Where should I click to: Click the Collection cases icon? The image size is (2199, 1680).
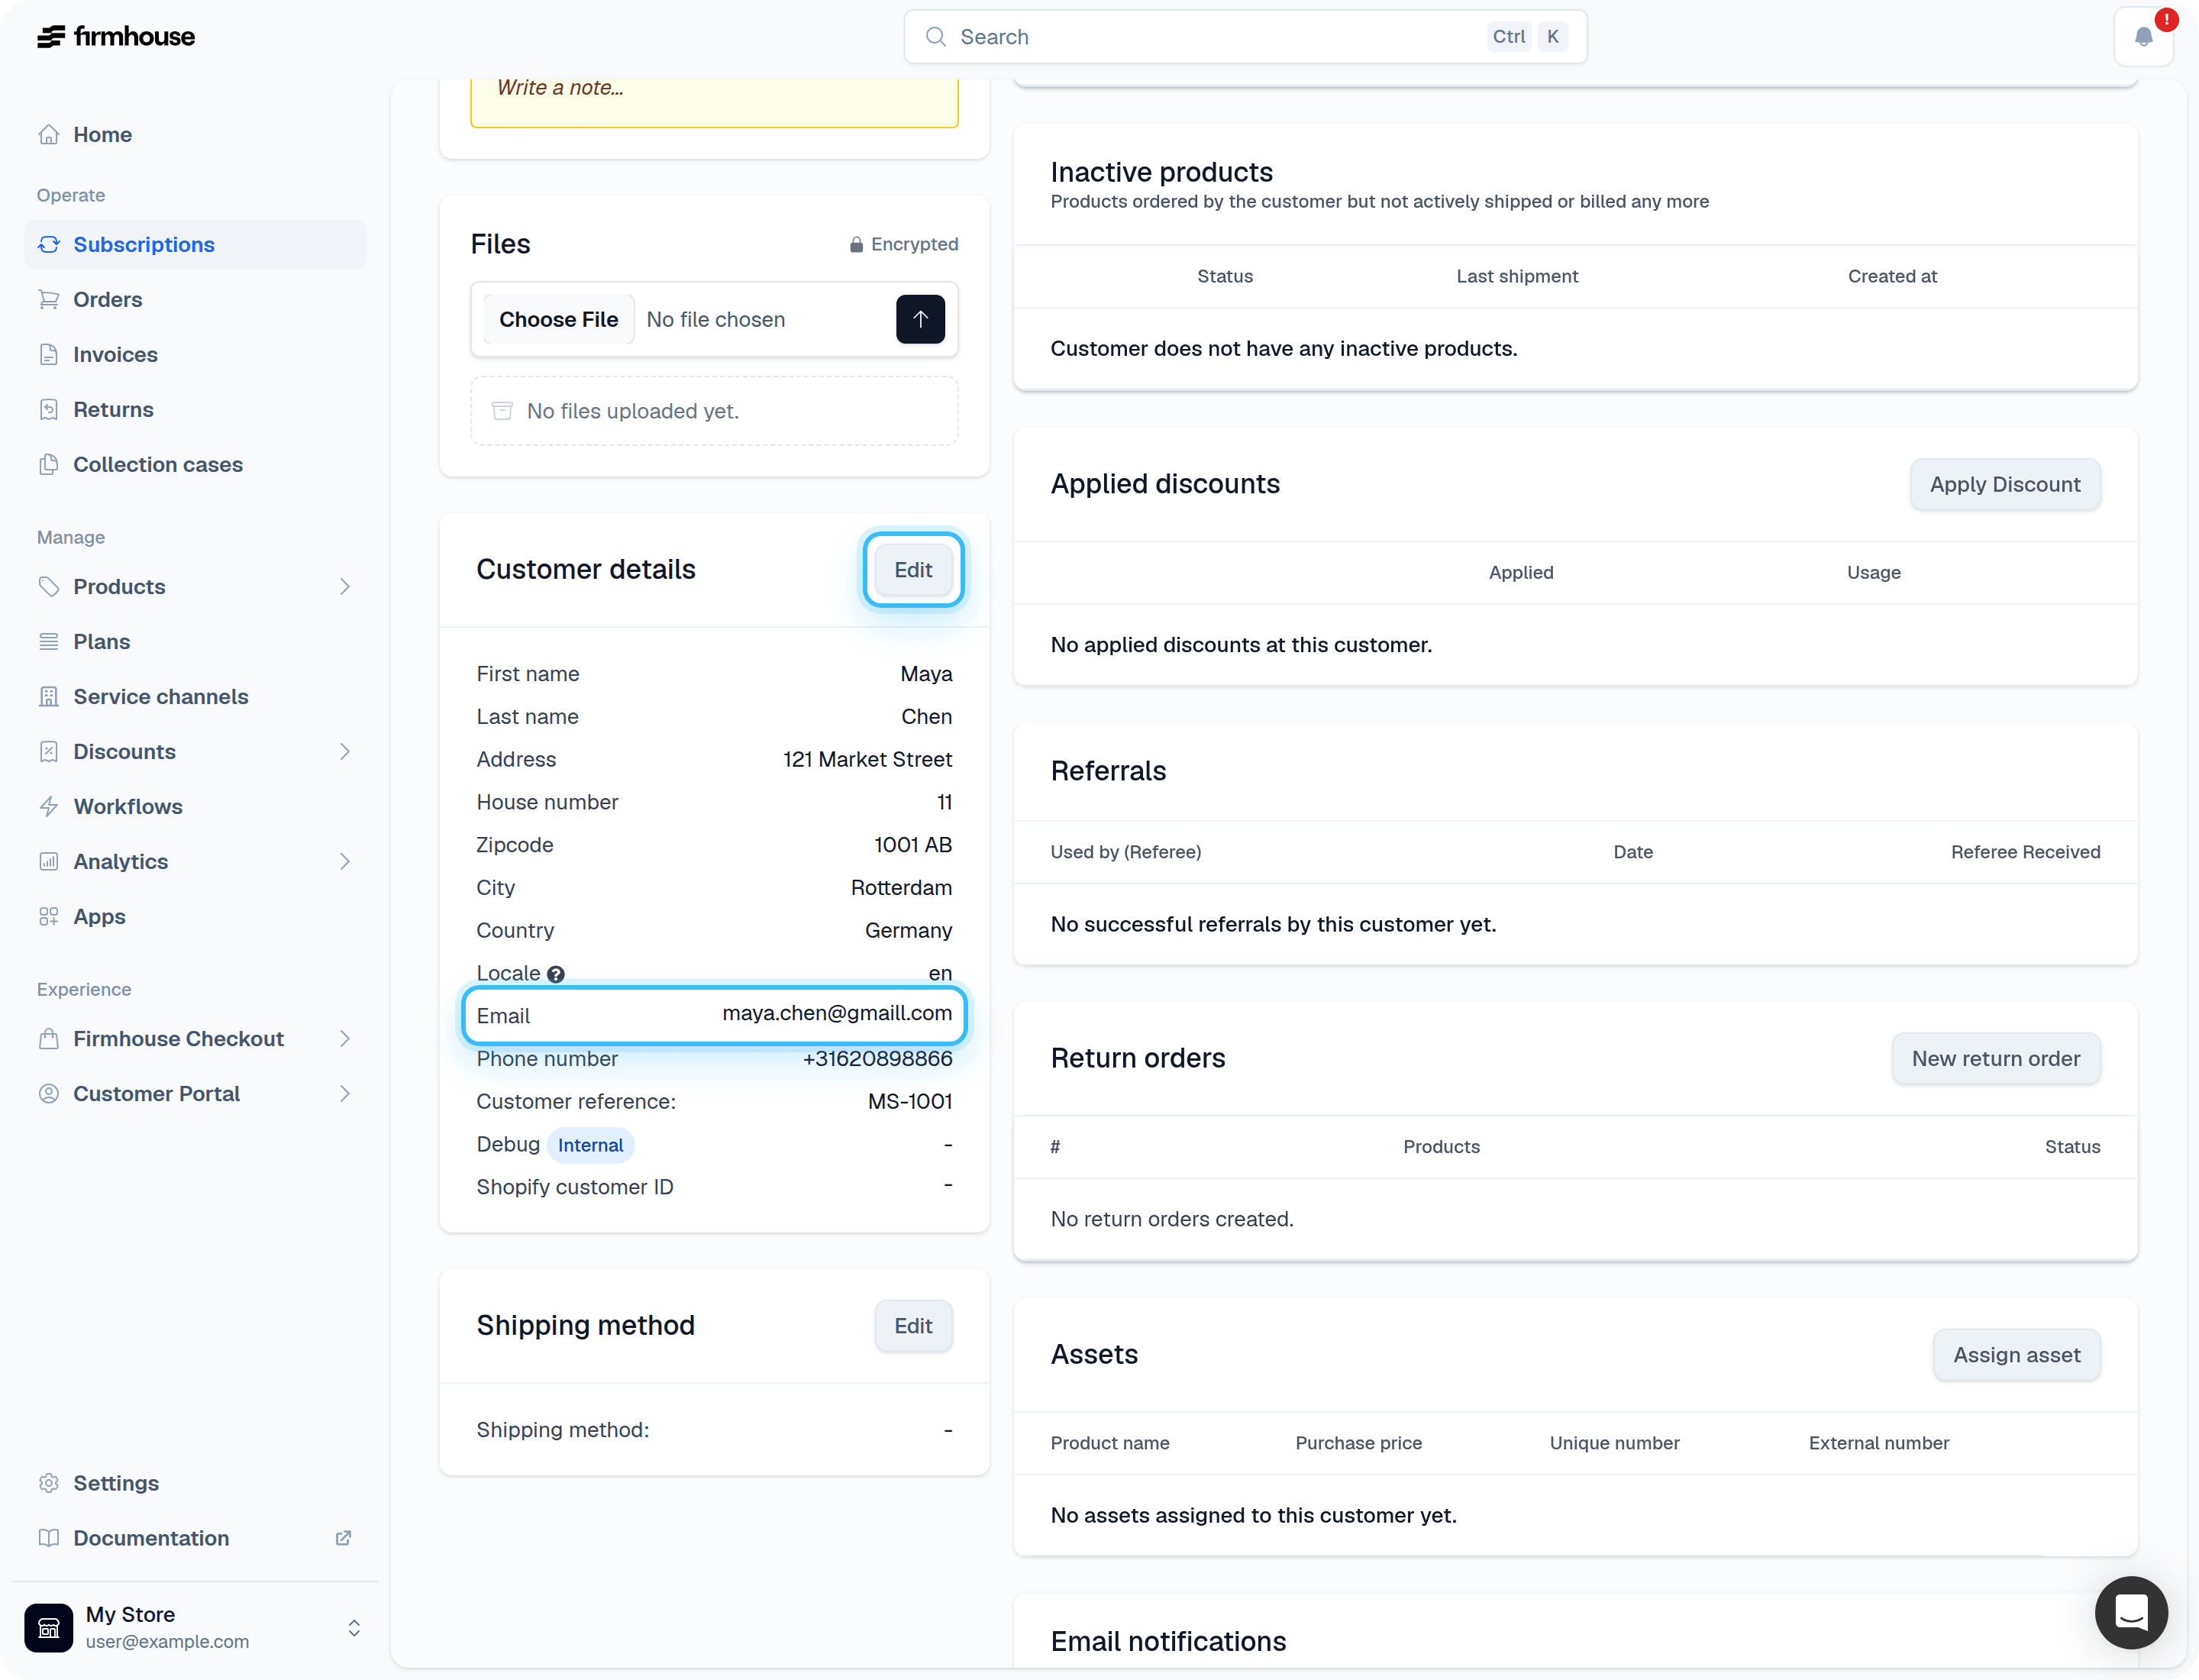pos(49,464)
